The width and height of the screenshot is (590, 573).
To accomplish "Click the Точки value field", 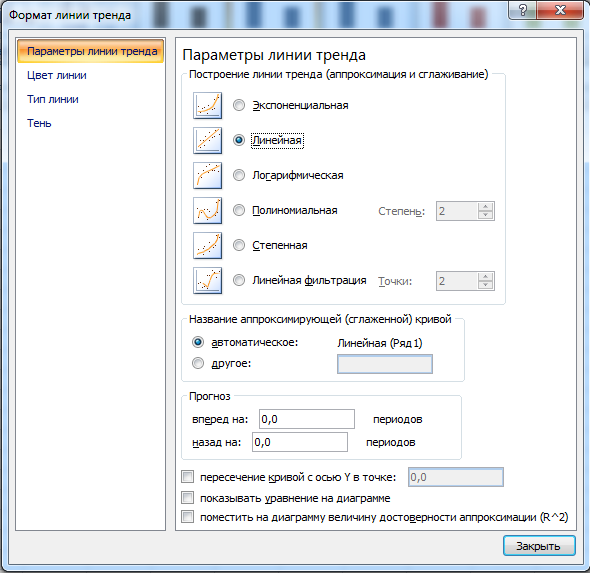I will pyautogui.click(x=457, y=281).
